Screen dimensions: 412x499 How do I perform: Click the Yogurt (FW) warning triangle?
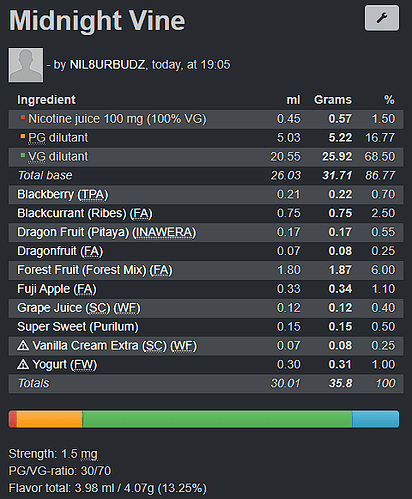[x=23, y=364]
